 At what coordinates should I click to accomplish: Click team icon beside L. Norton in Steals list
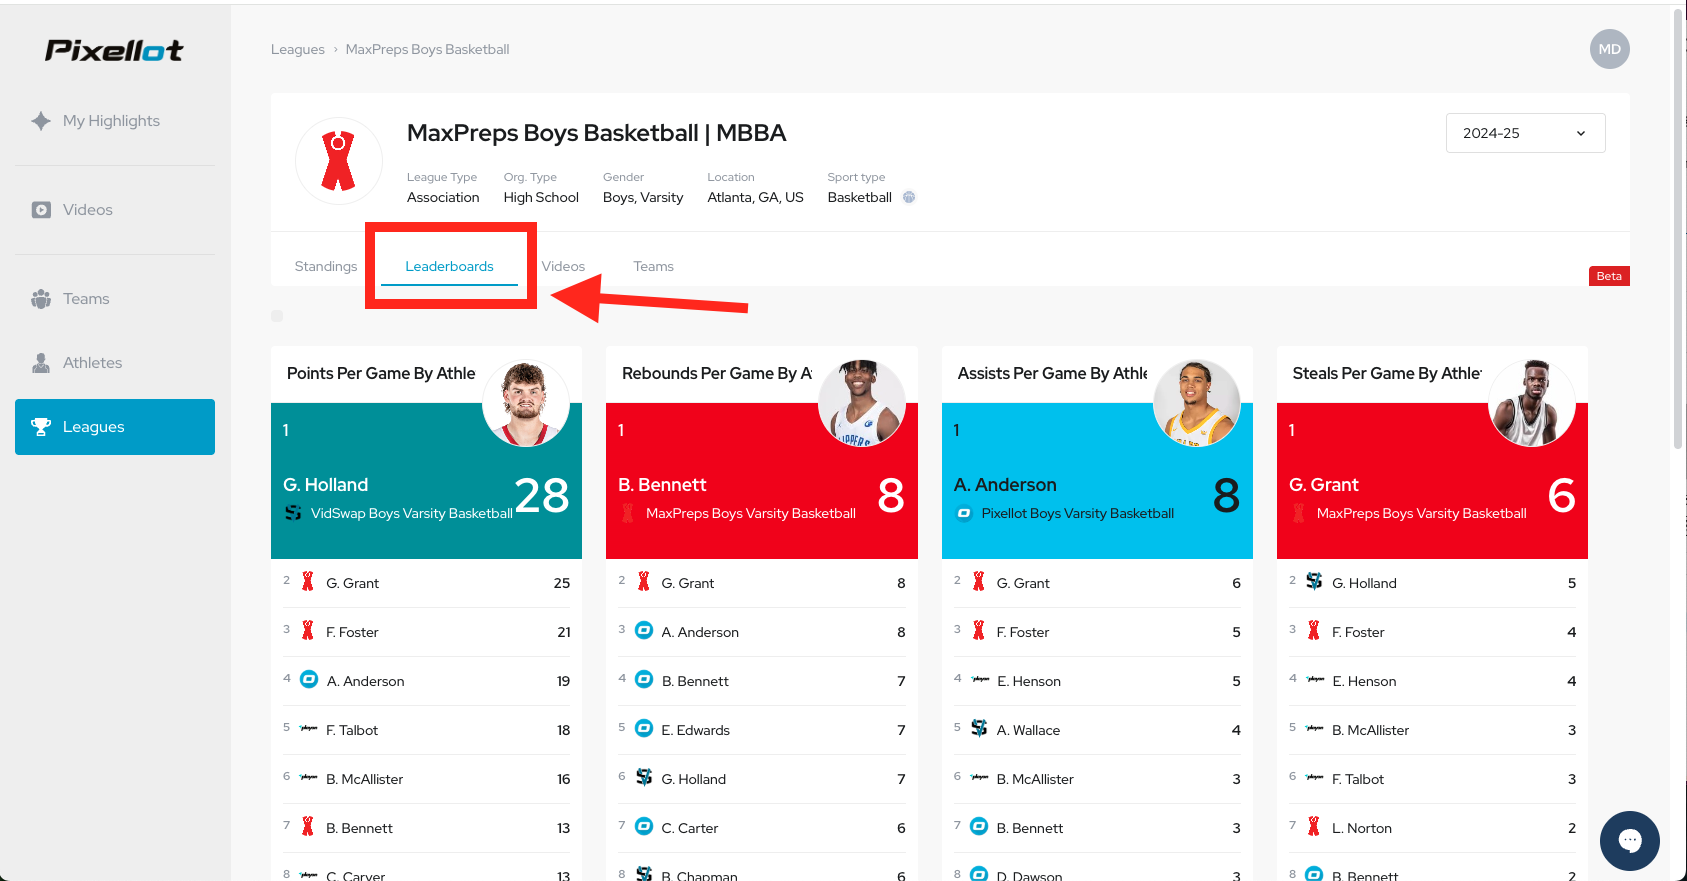point(1314,827)
